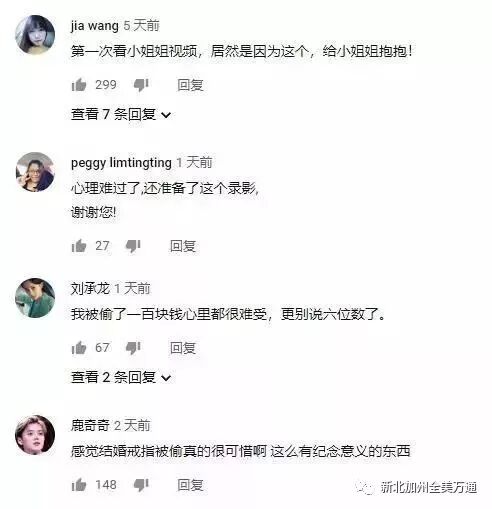Open 刘承龙's profile picture

[x=35, y=298]
